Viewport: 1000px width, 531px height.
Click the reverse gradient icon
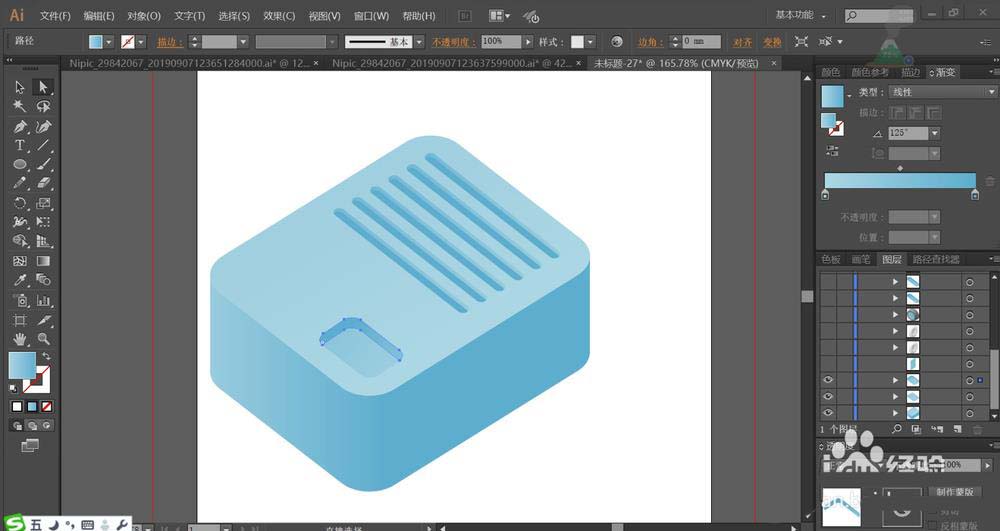(832, 151)
